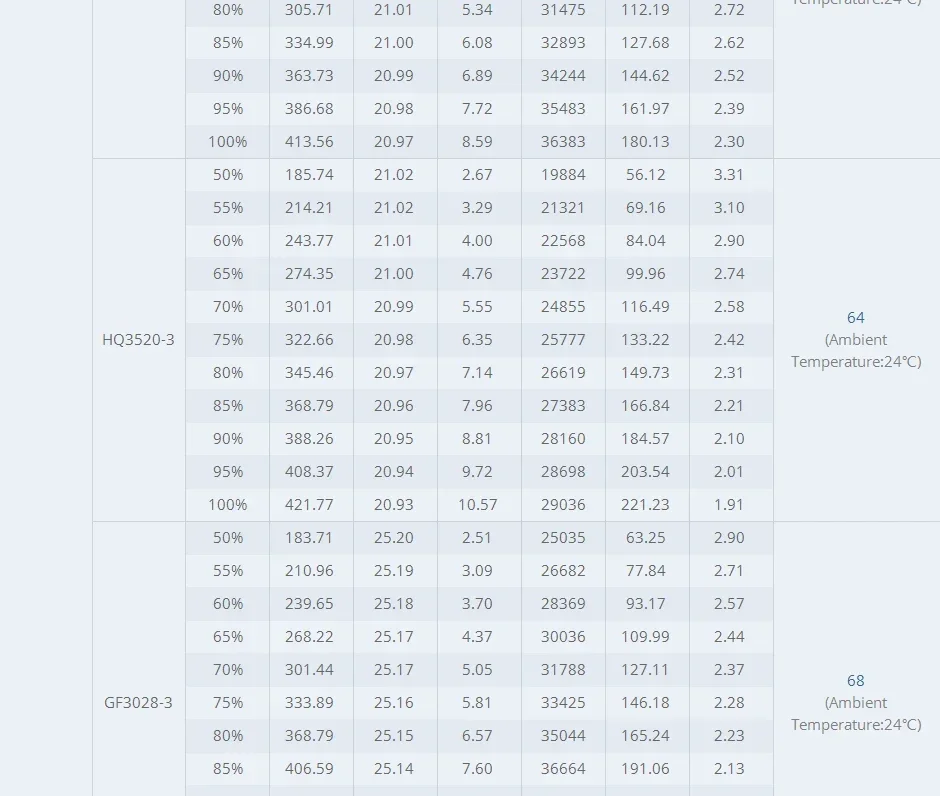This screenshot has width=940, height=796.
Task: Click the 183.71 thrust cell
Action: (x=309, y=538)
